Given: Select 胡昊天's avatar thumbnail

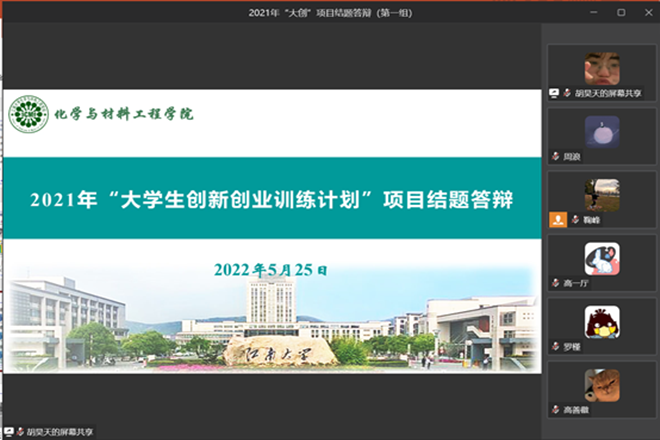Looking at the screenshot, I should click(601, 67).
